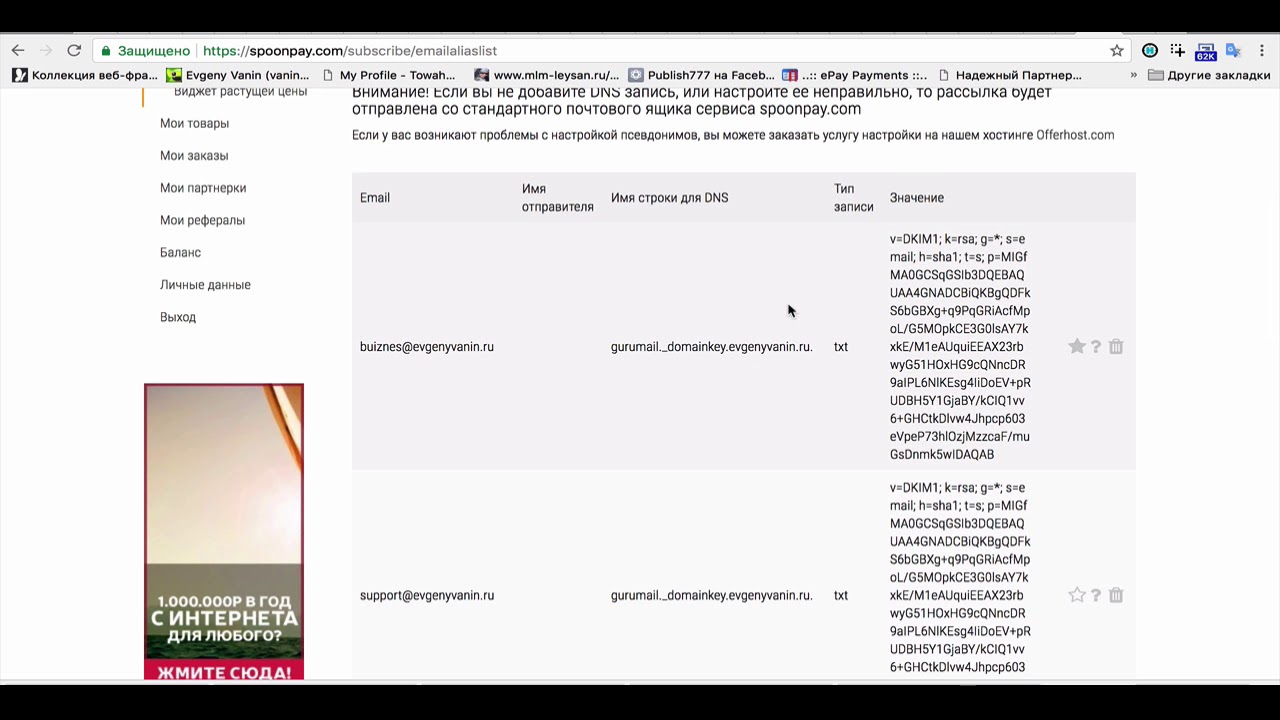Click the green secure padlock icon

coord(106,51)
